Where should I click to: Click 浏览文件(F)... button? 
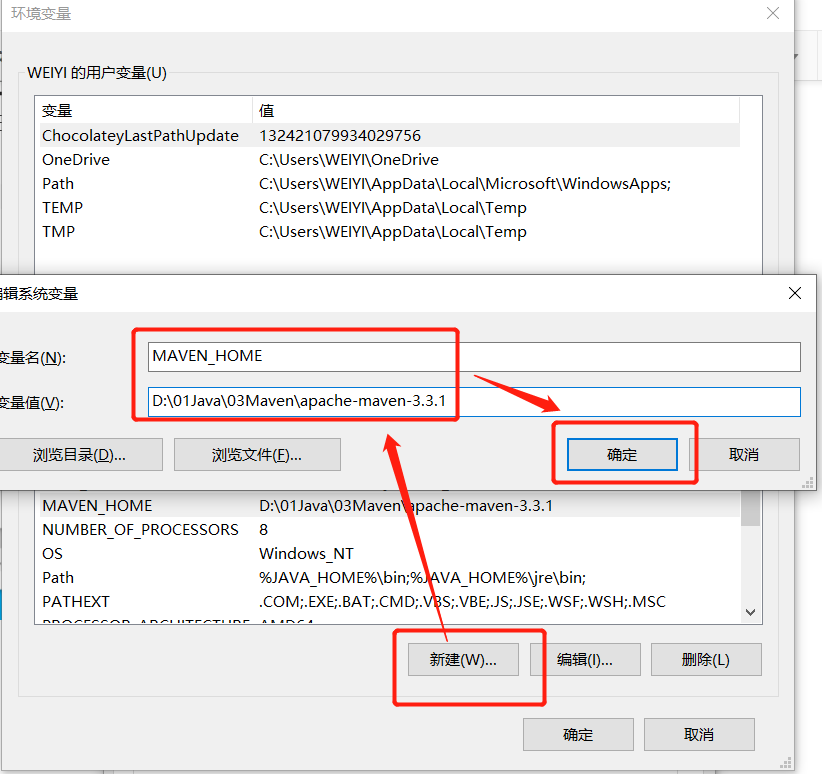pyautogui.click(x=257, y=455)
